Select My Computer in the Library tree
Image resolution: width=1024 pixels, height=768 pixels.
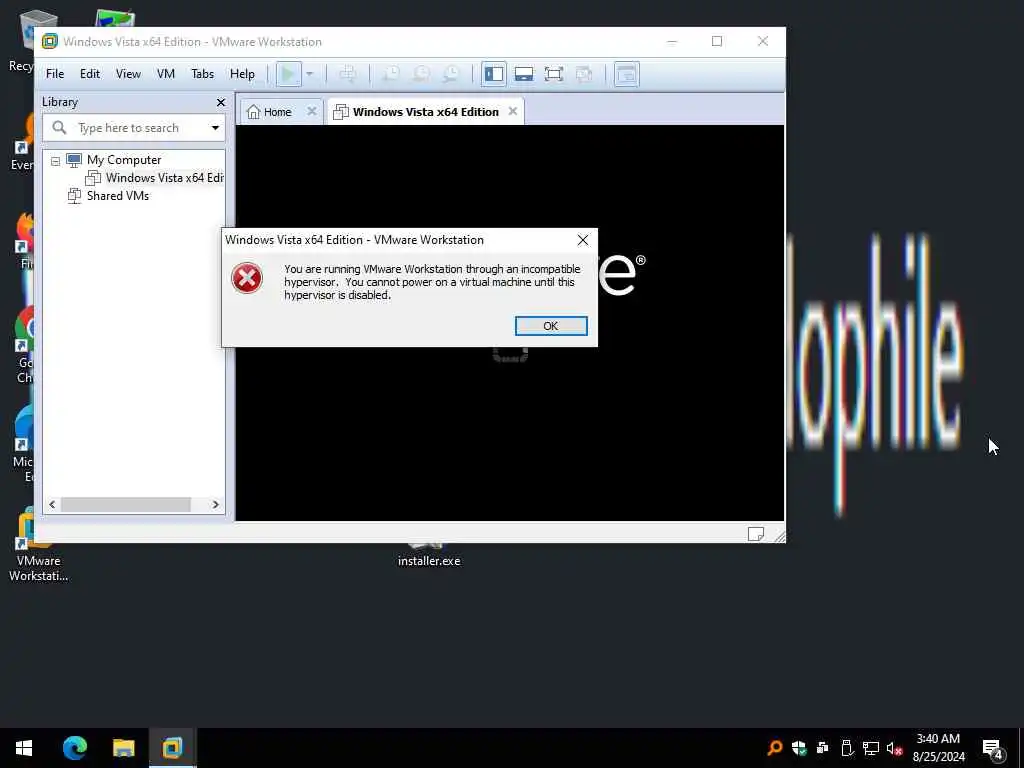[124, 160]
